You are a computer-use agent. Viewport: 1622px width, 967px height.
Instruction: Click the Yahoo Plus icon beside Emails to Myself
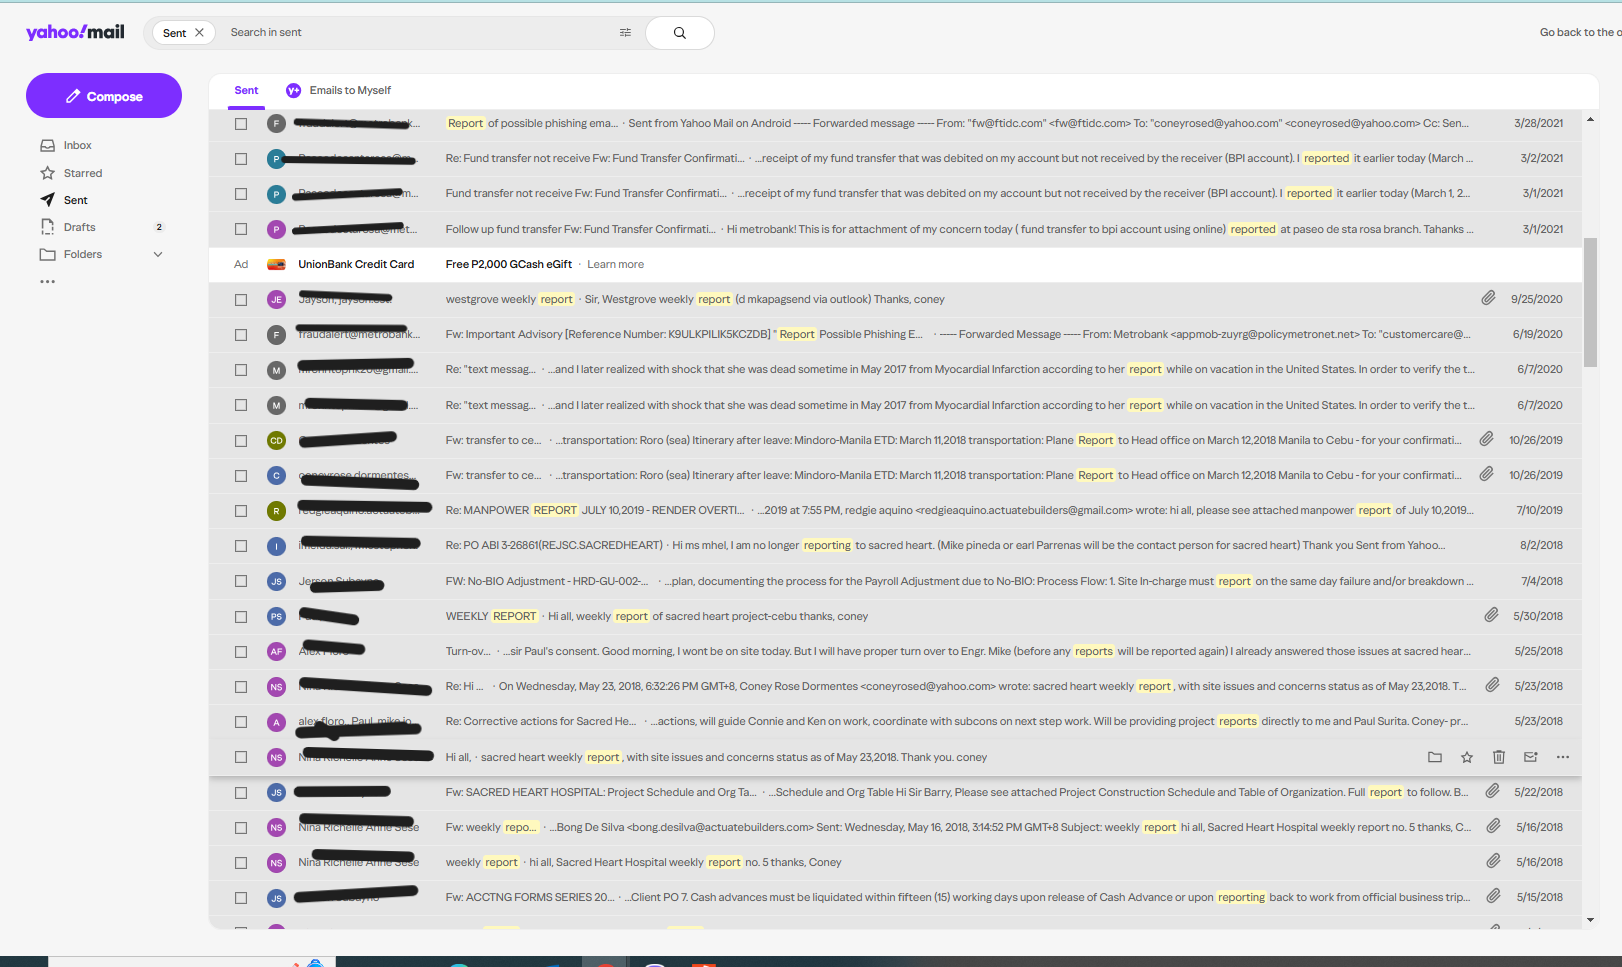pyautogui.click(x=293, y=90)
